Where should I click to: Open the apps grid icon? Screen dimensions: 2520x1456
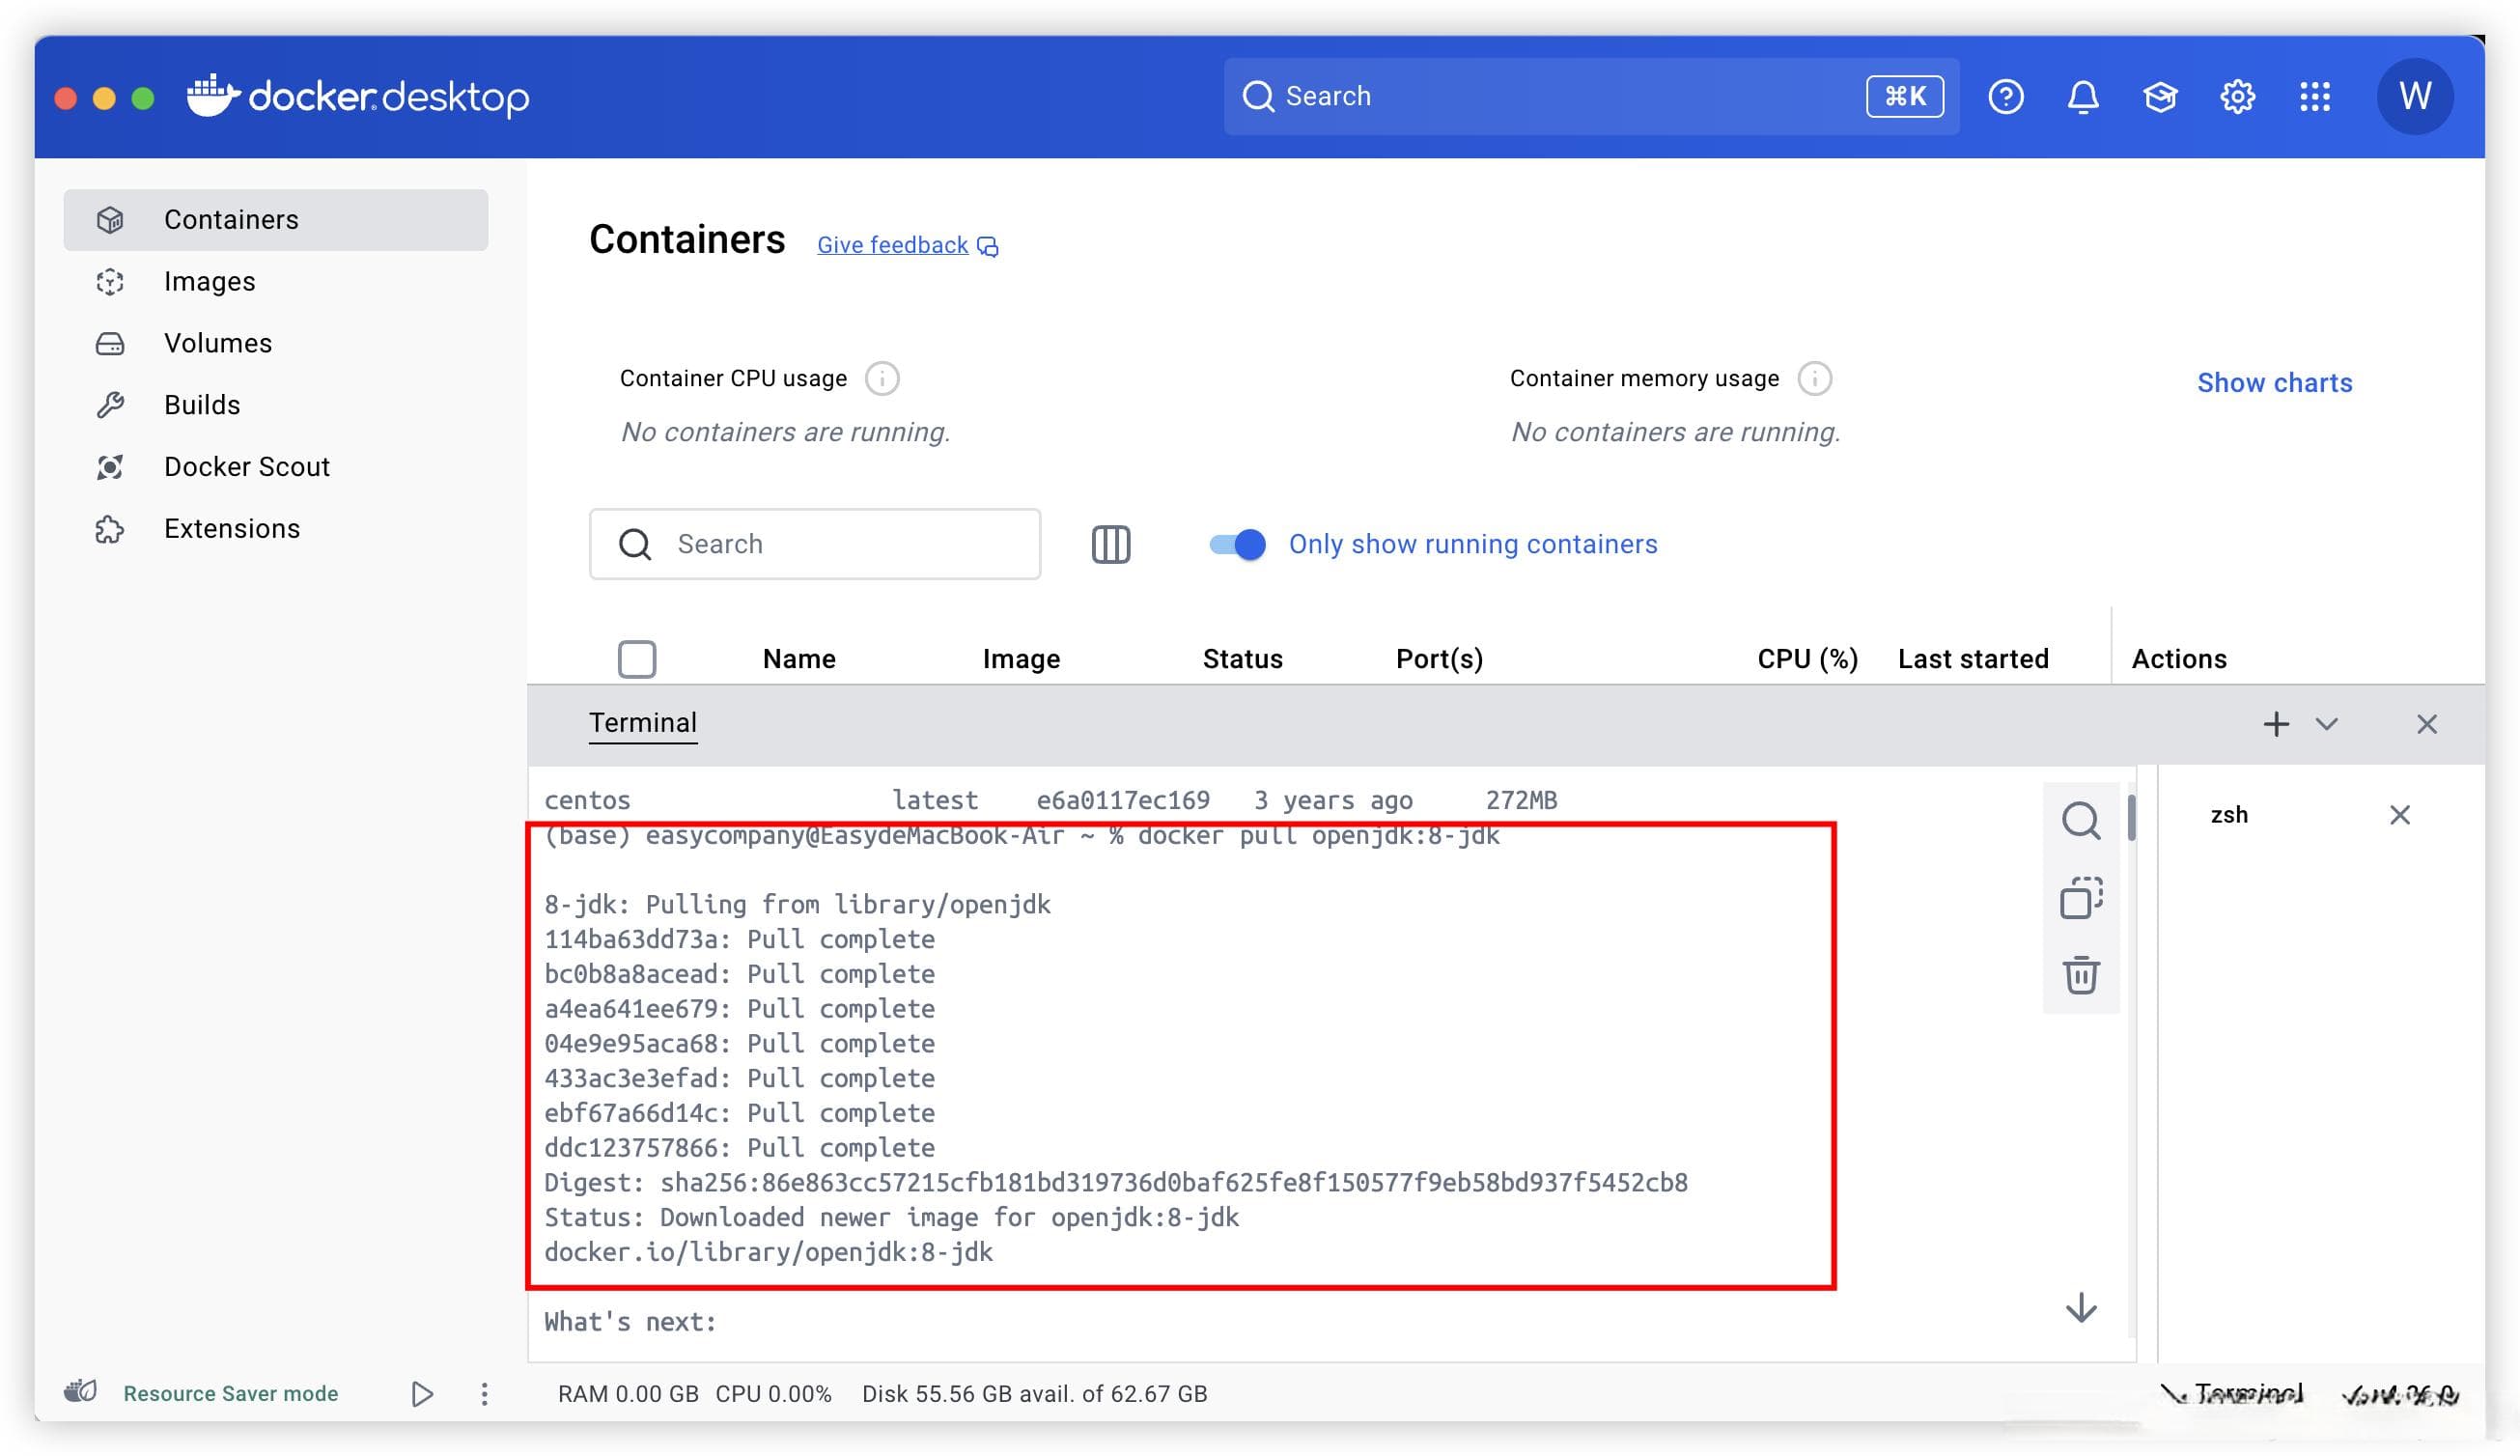coord(2314,96)
